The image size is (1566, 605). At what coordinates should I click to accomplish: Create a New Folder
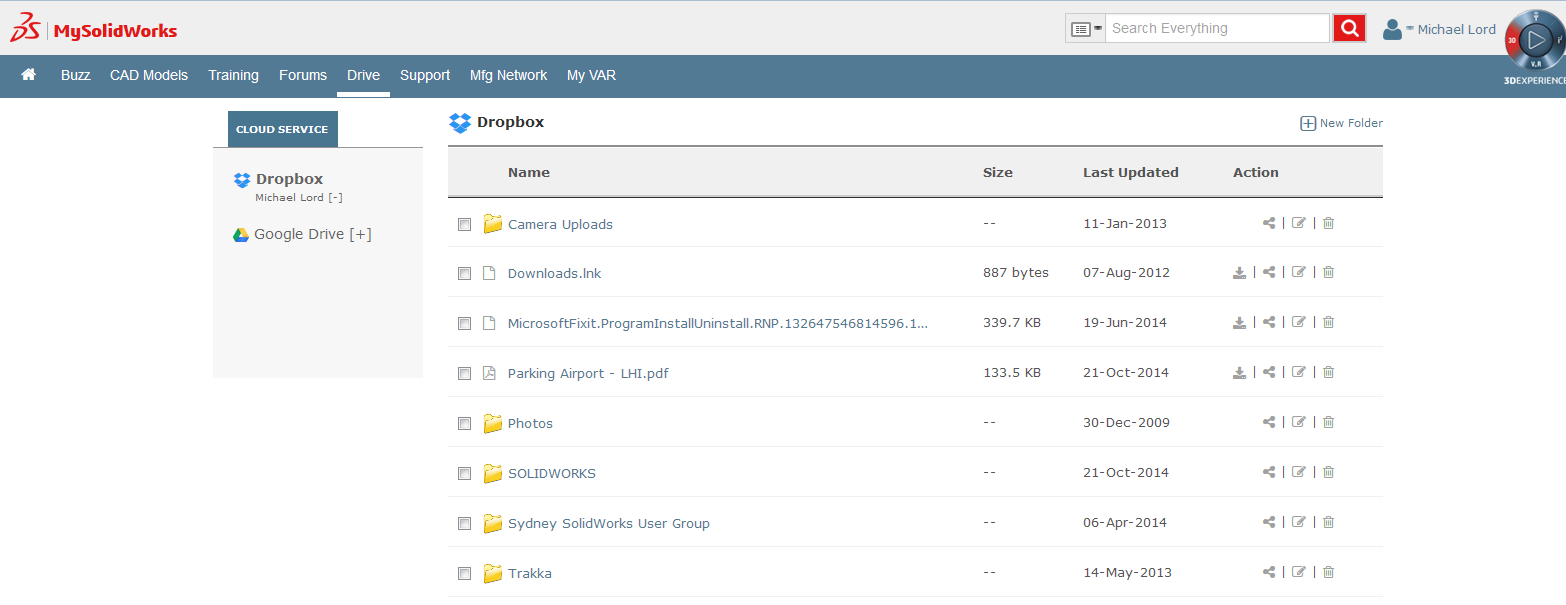pyautogui.click(x=1341, y=123)
